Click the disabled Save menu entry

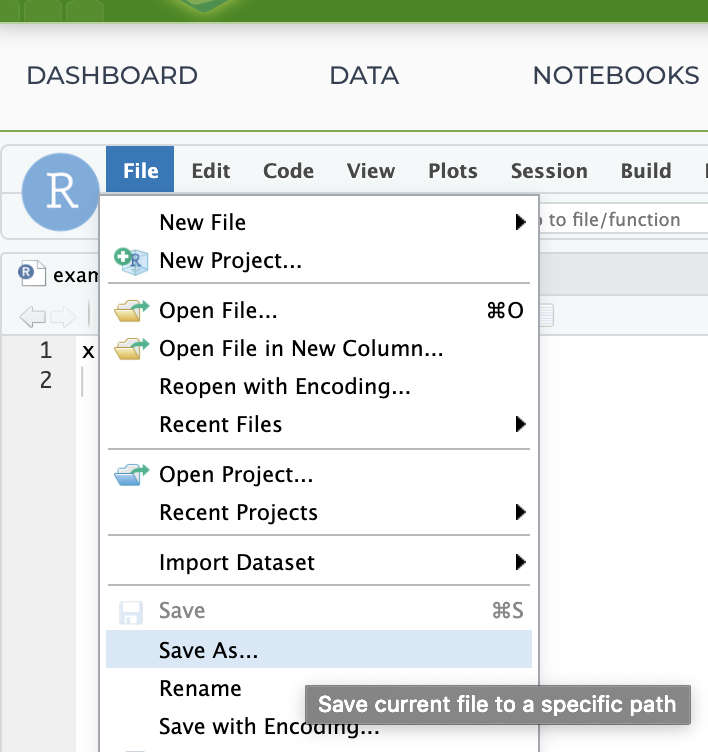tap(319, 611)
